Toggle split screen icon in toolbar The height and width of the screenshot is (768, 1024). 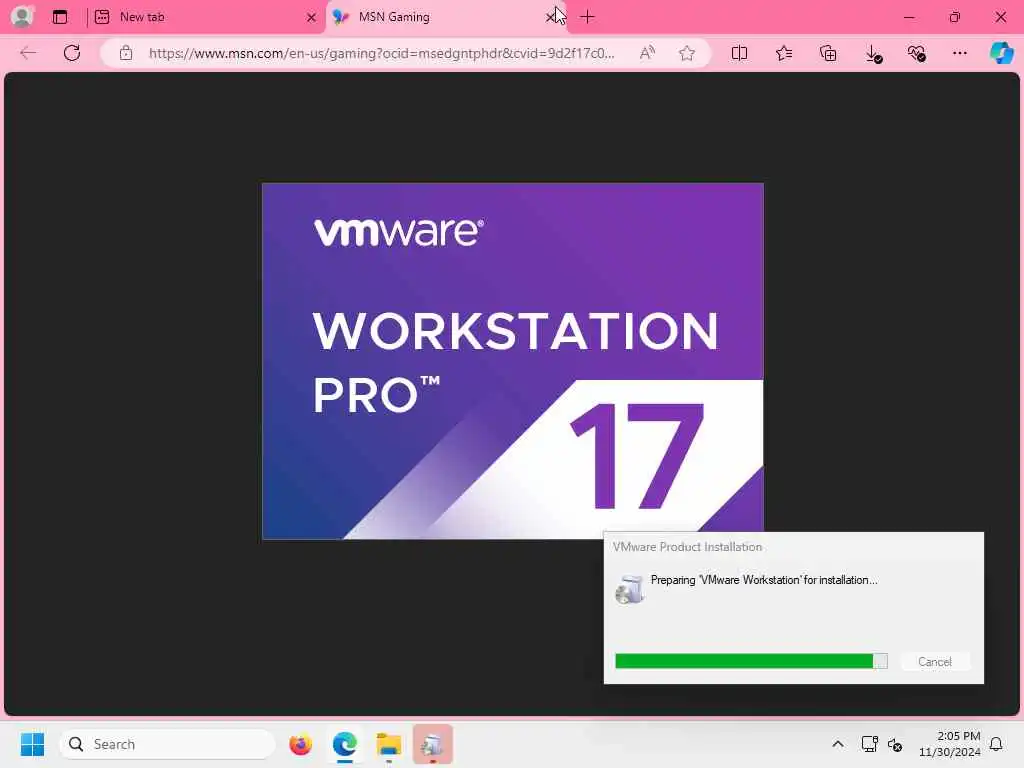coord(739,53)
